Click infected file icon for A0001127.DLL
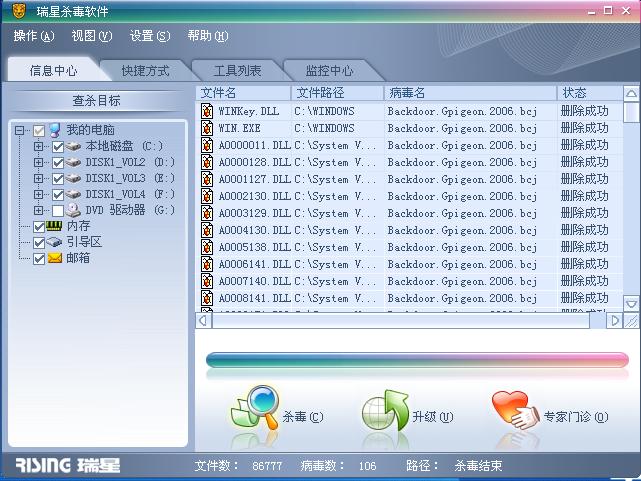Viewport: 641px width, 481px height. click(x=207, y=179)
